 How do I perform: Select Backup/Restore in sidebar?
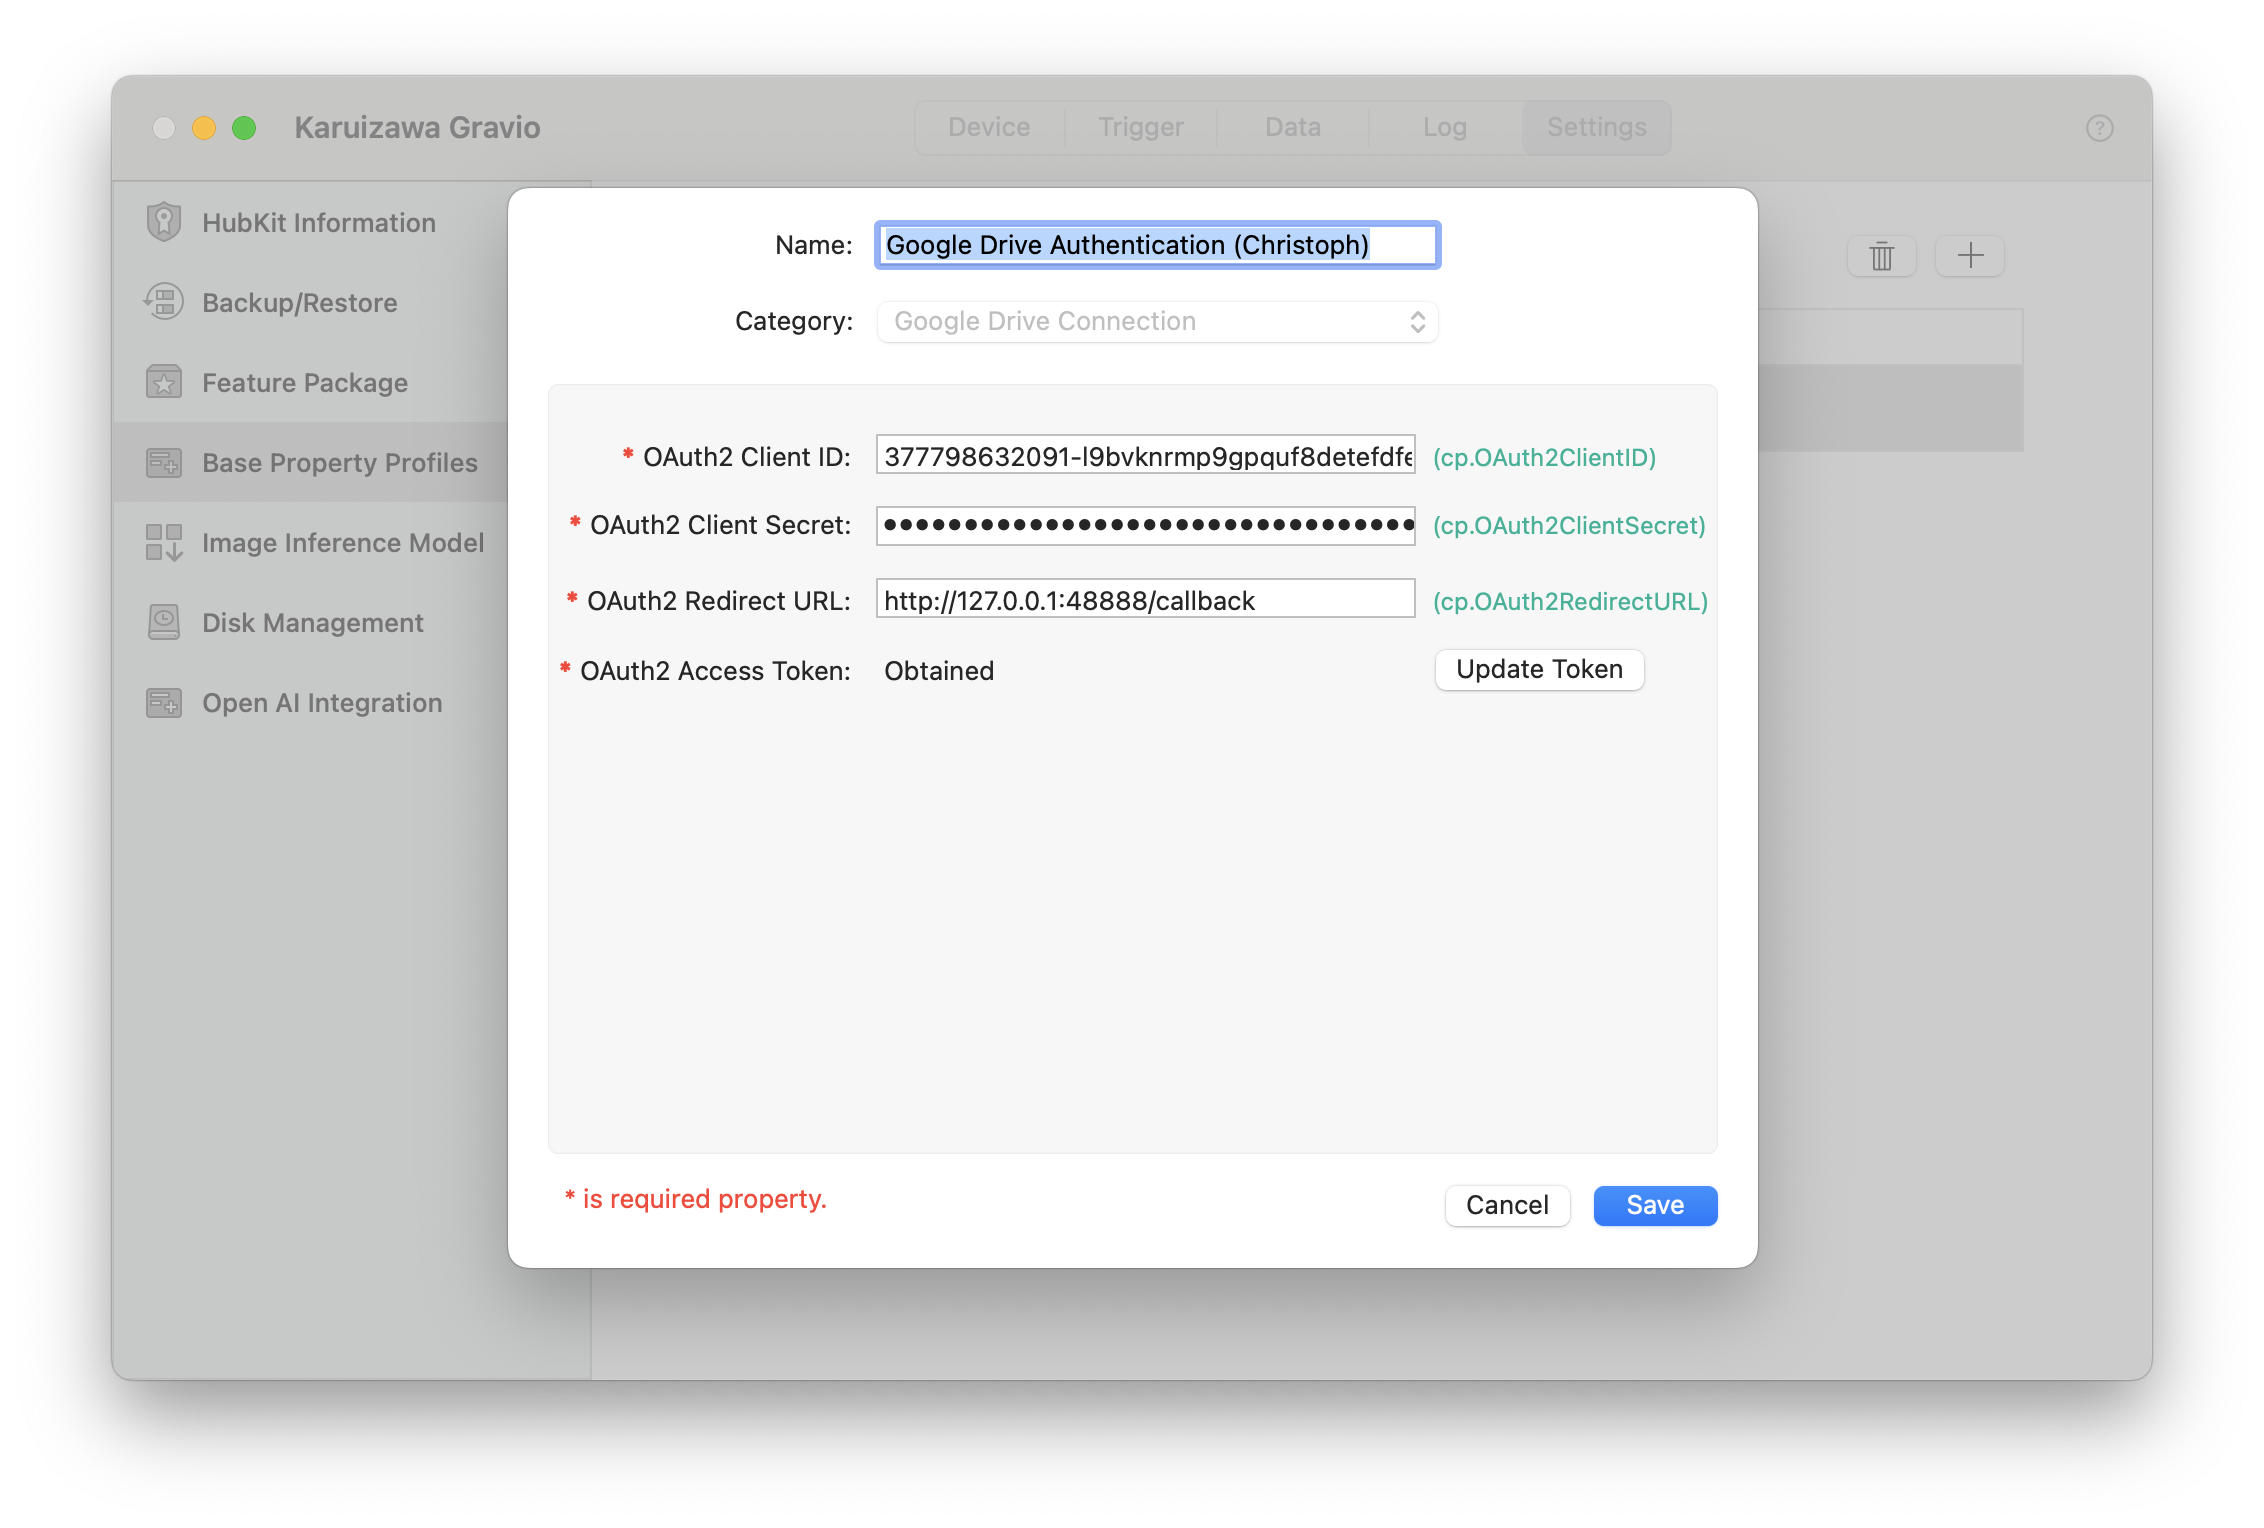(x=311, y=302)
